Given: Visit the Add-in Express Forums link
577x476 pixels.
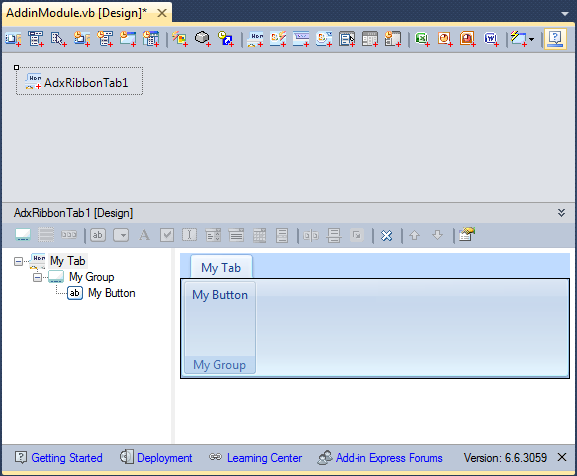Looking at the screenshot, I should click(x=389, y=458).
